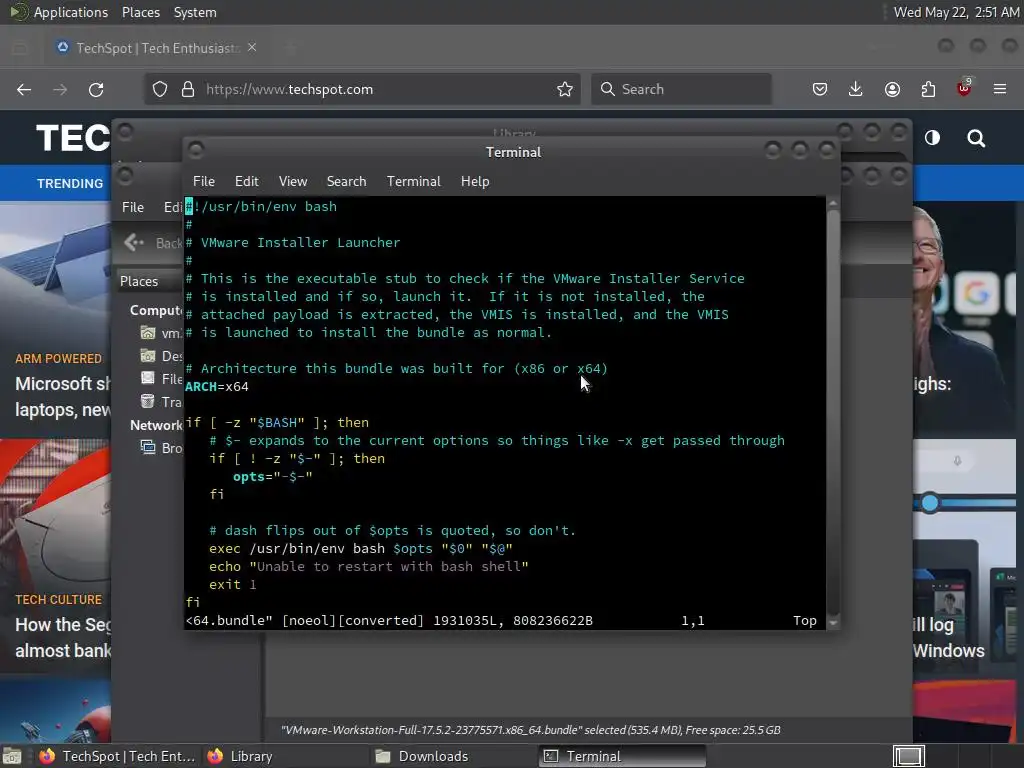
Task: Open the Firefox extensions puzzle icon
Action: pos(928,89)
